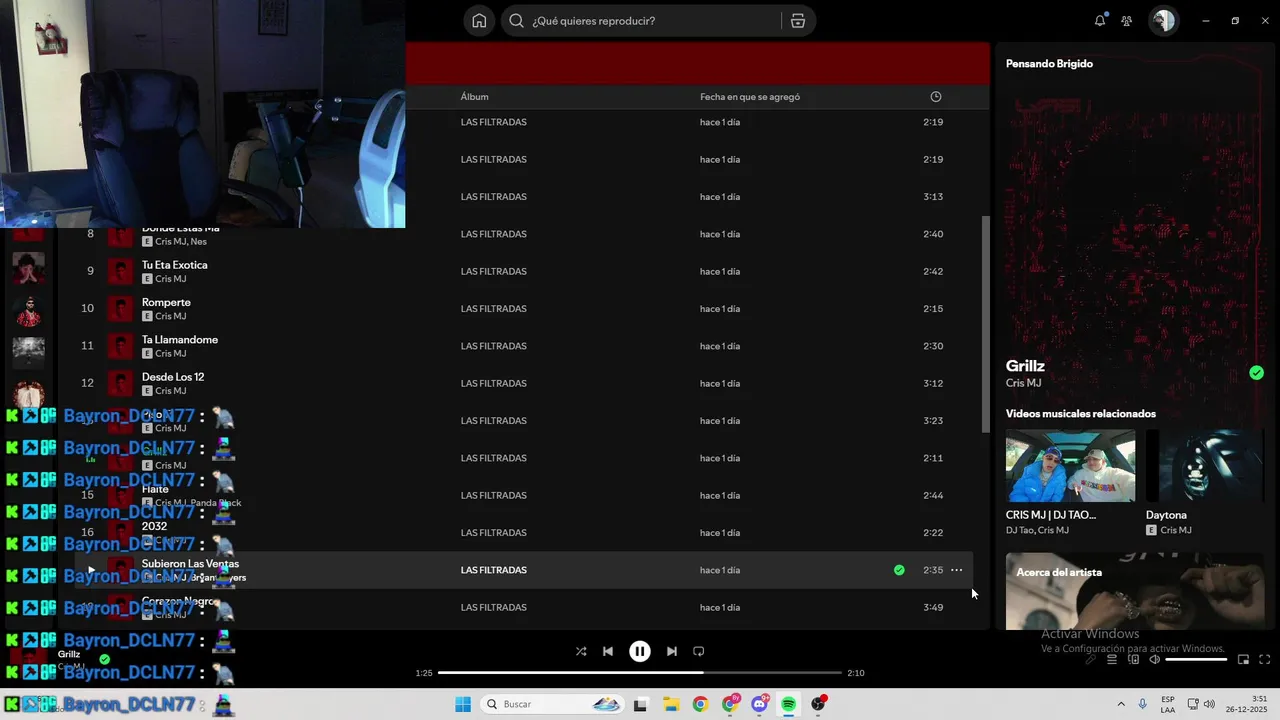Open the notifications bell

[1100, 21]
